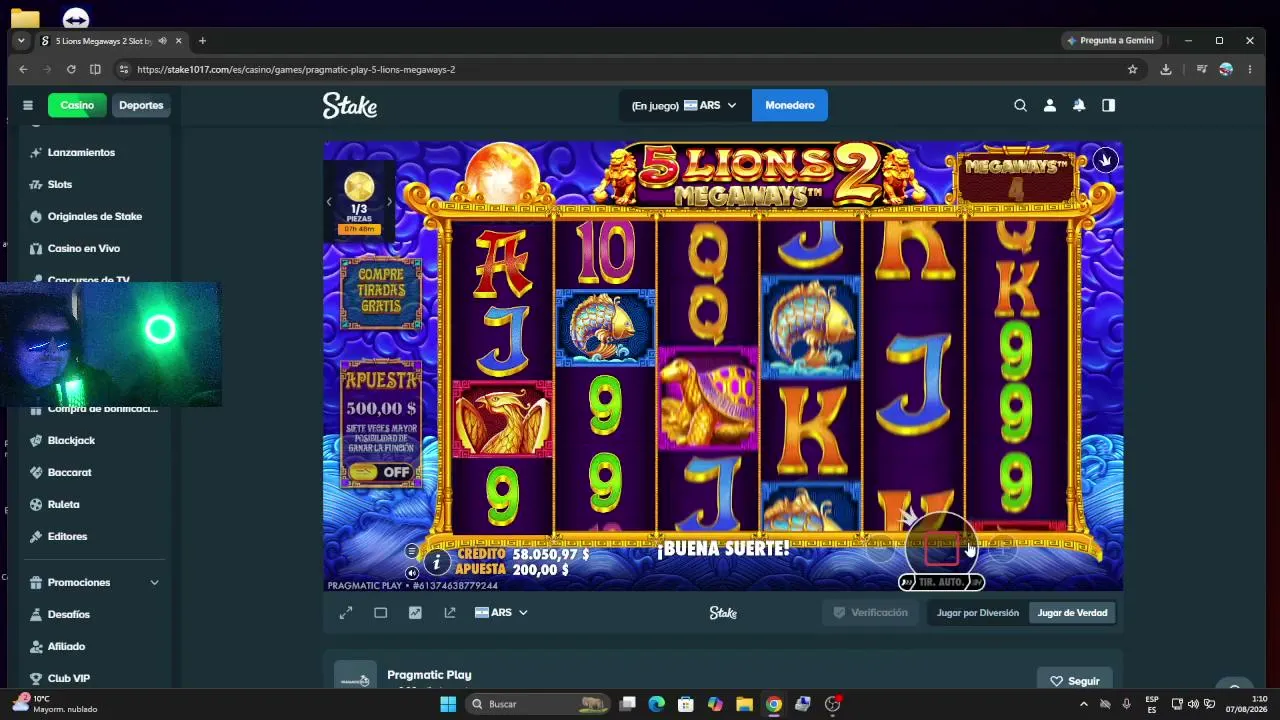Mute the slot game sound
Viewport: 1280px width, 720px height.
coord(411,573)
